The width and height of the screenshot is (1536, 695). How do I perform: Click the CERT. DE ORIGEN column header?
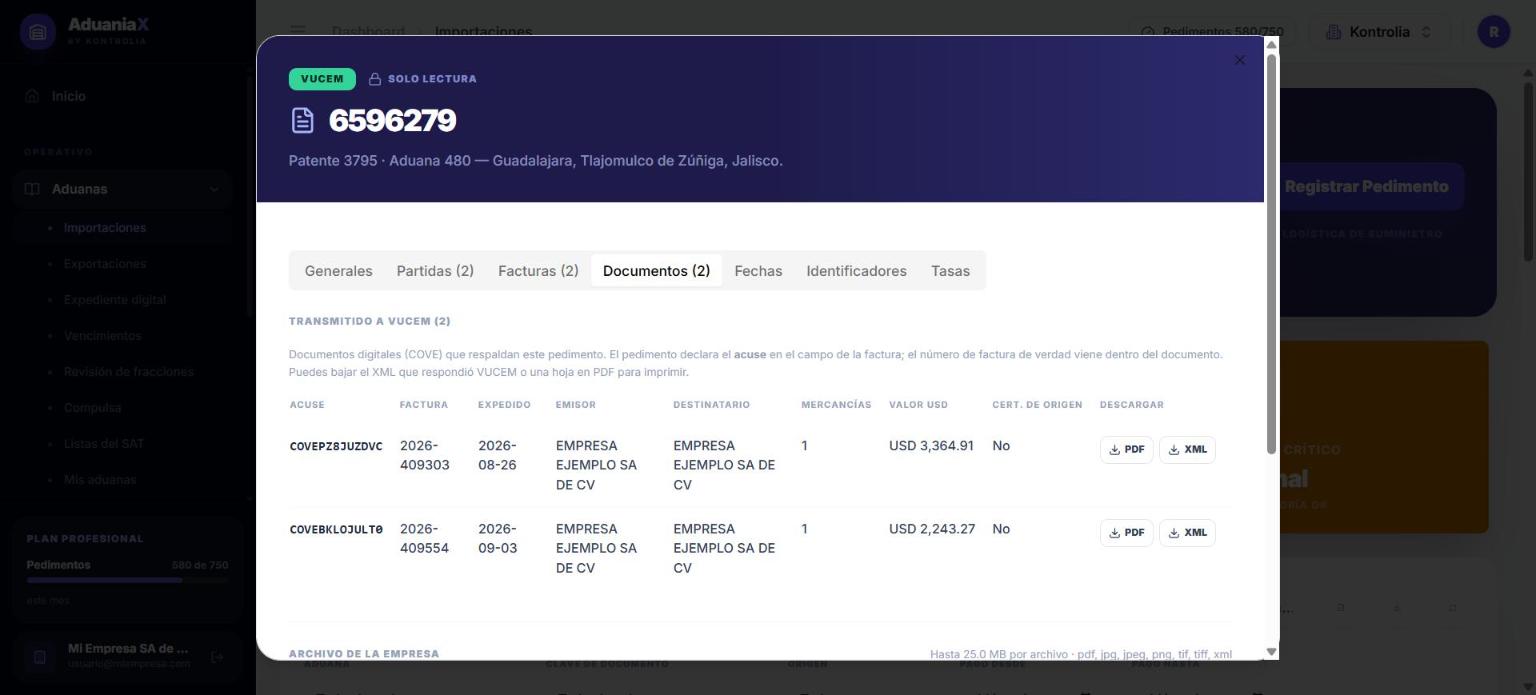tap(1037, 405)
